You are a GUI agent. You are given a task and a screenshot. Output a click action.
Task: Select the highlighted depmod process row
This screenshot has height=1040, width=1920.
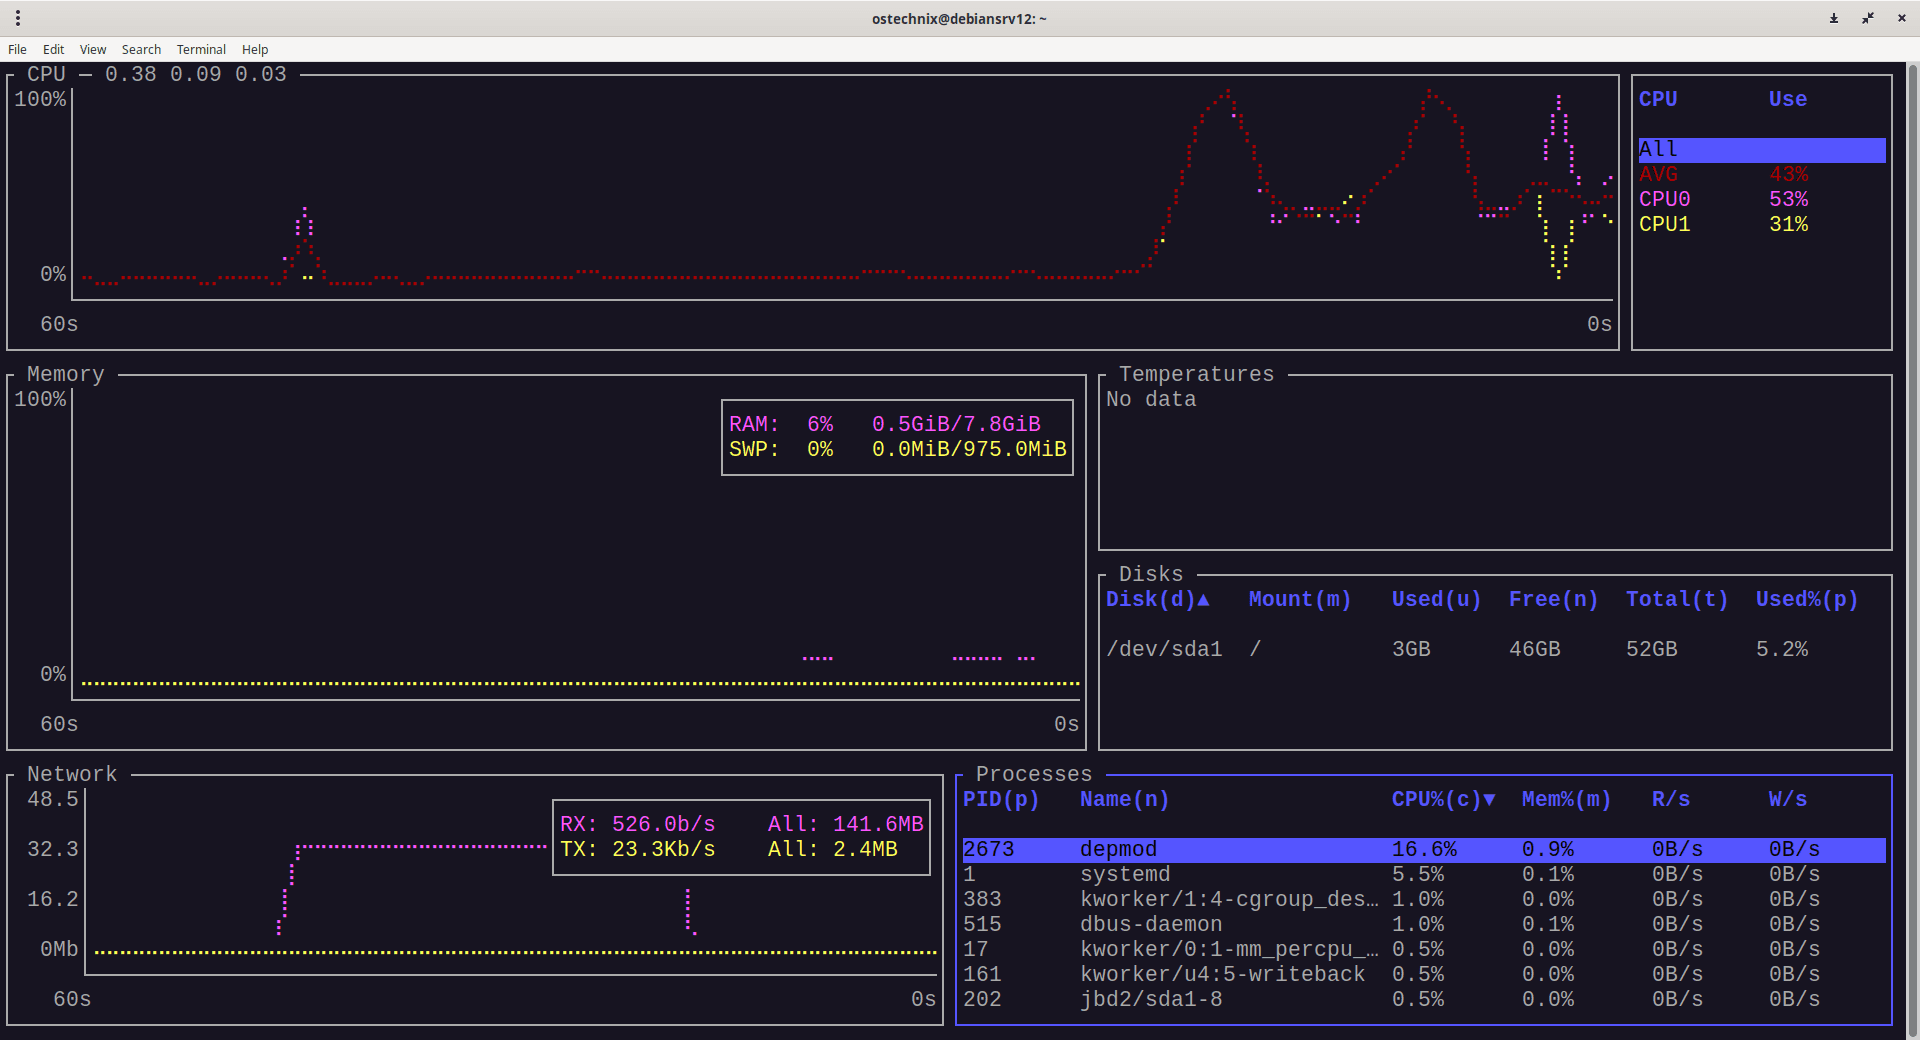(1118, 849)
